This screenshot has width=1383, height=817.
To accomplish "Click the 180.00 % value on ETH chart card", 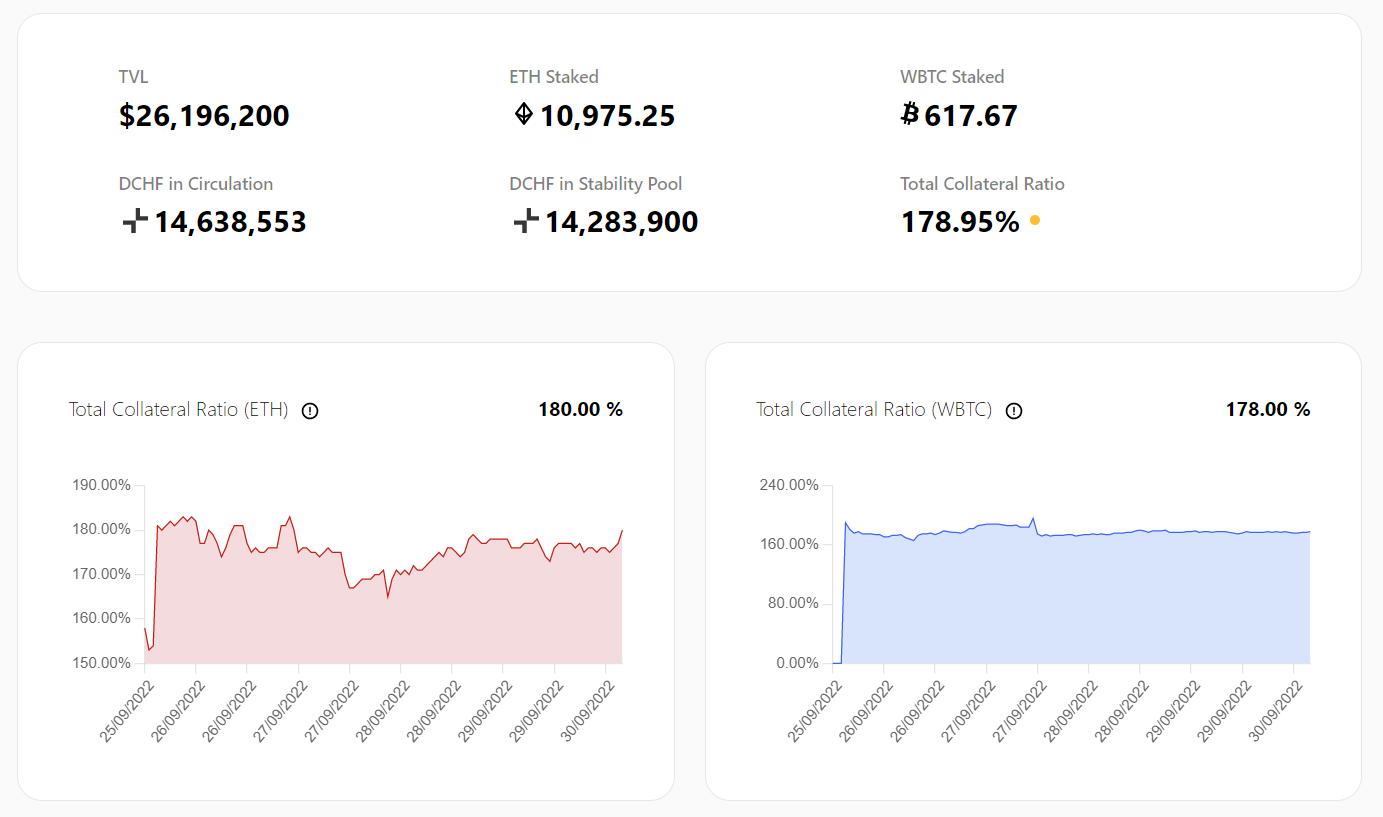I will pyautogui.click(x=580, y=409).
